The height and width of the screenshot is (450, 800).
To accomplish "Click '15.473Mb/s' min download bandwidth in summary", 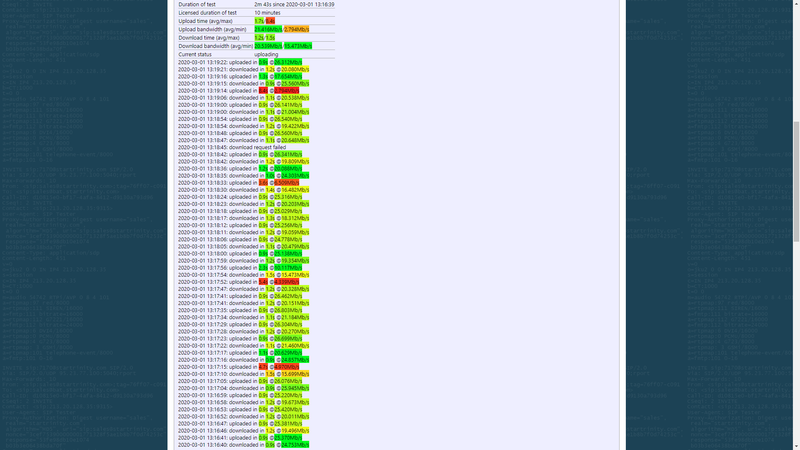I will tap(298, 46).
